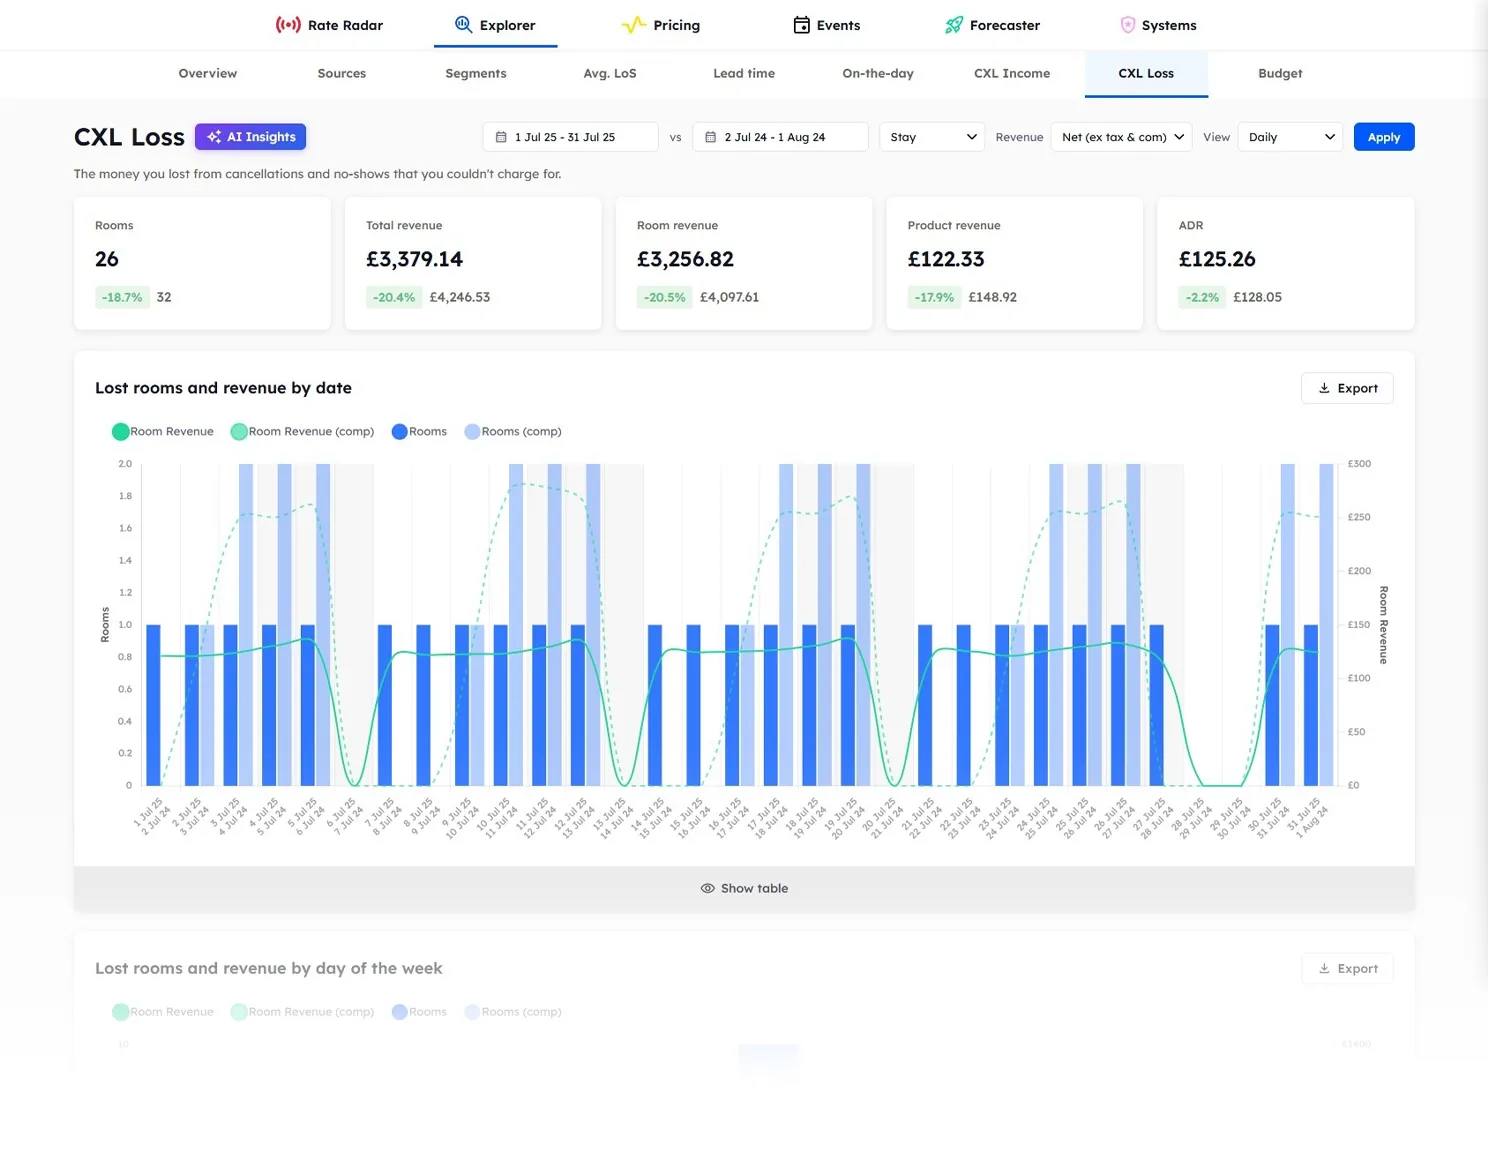Switch to the Overview tab
This screenshot has height=1153, width=1488.
coord(208,73)
